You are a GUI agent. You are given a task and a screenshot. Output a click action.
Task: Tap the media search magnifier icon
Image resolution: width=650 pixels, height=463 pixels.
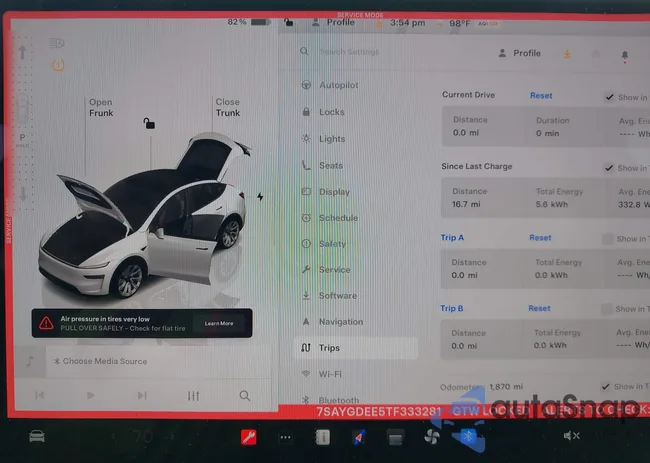pos(245,396)
